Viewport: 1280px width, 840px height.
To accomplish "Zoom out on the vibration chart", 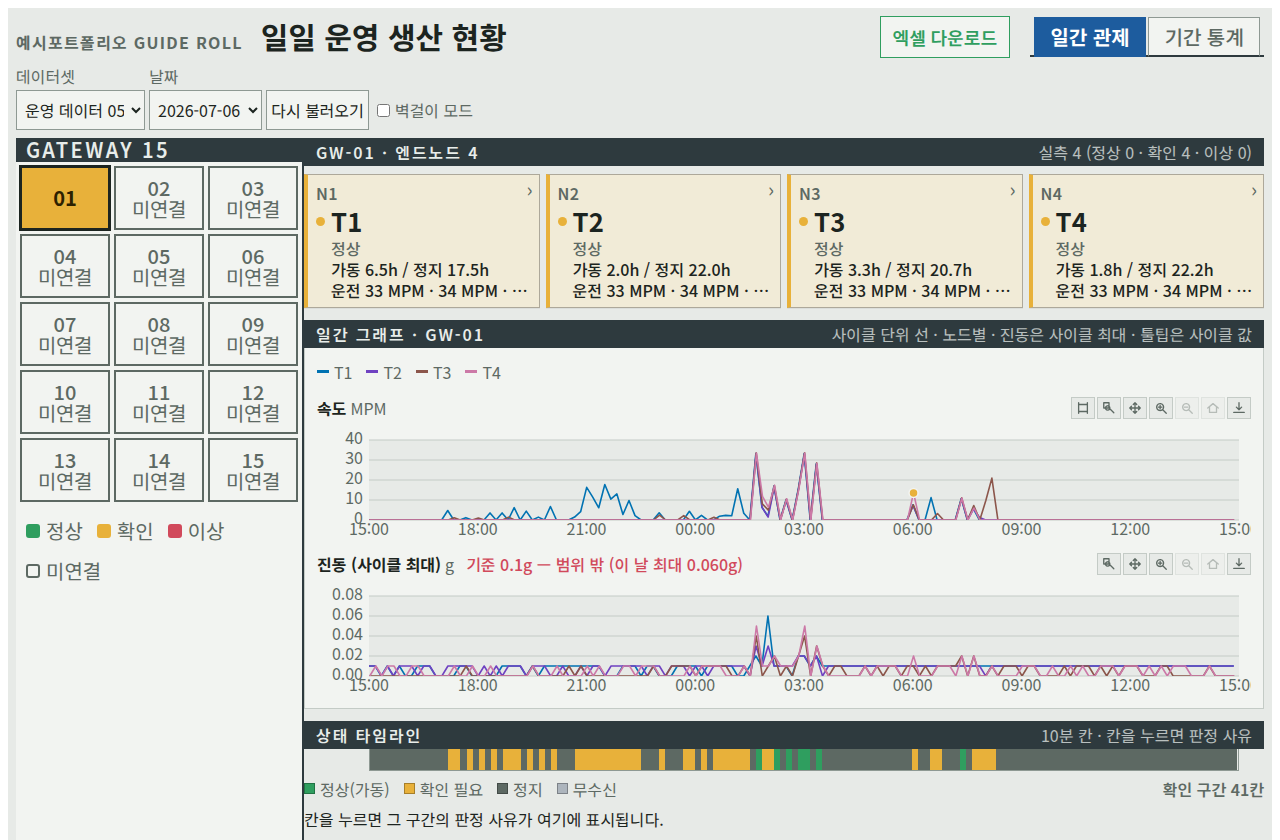I will (x=1187, y=564).
